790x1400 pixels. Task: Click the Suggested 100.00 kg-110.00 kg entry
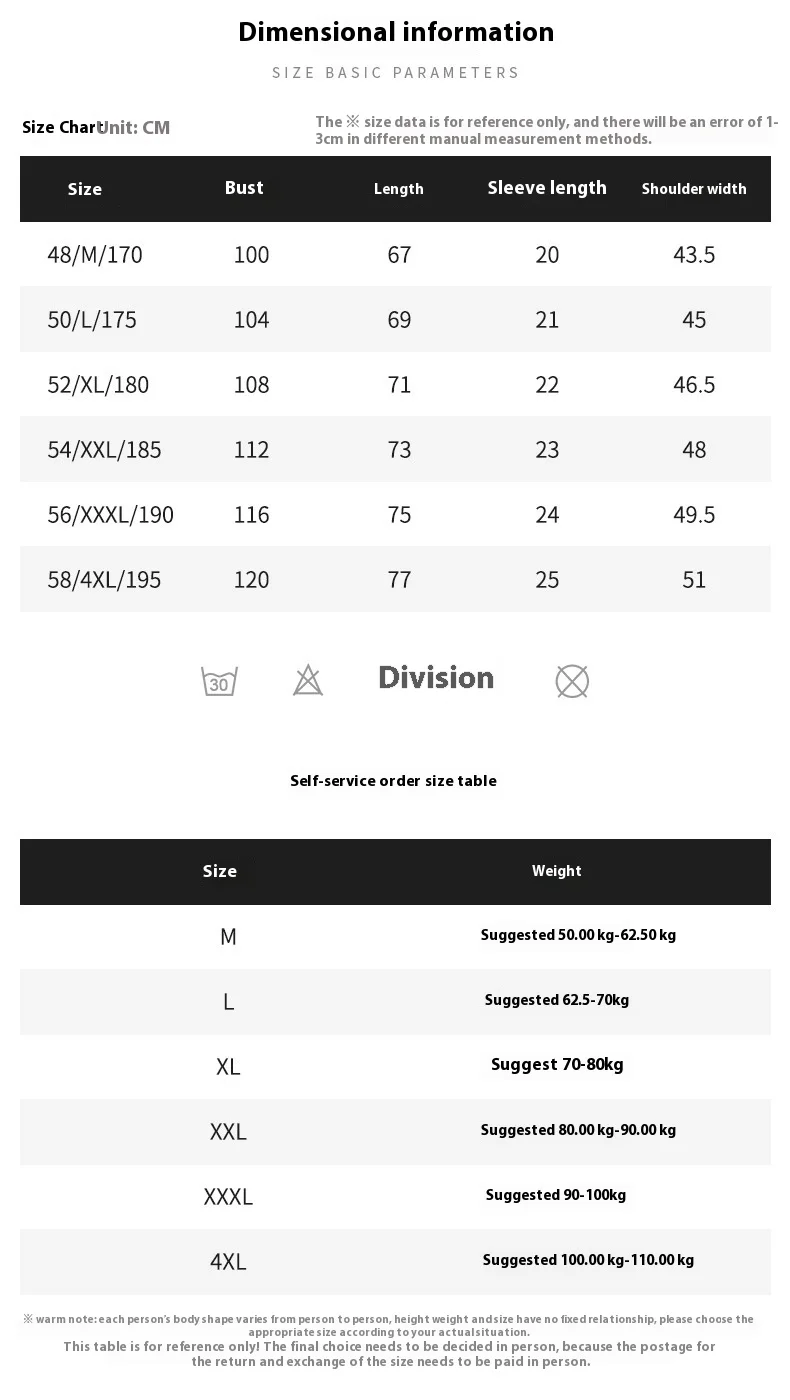pyautogui.click(x=588, y=1260)
